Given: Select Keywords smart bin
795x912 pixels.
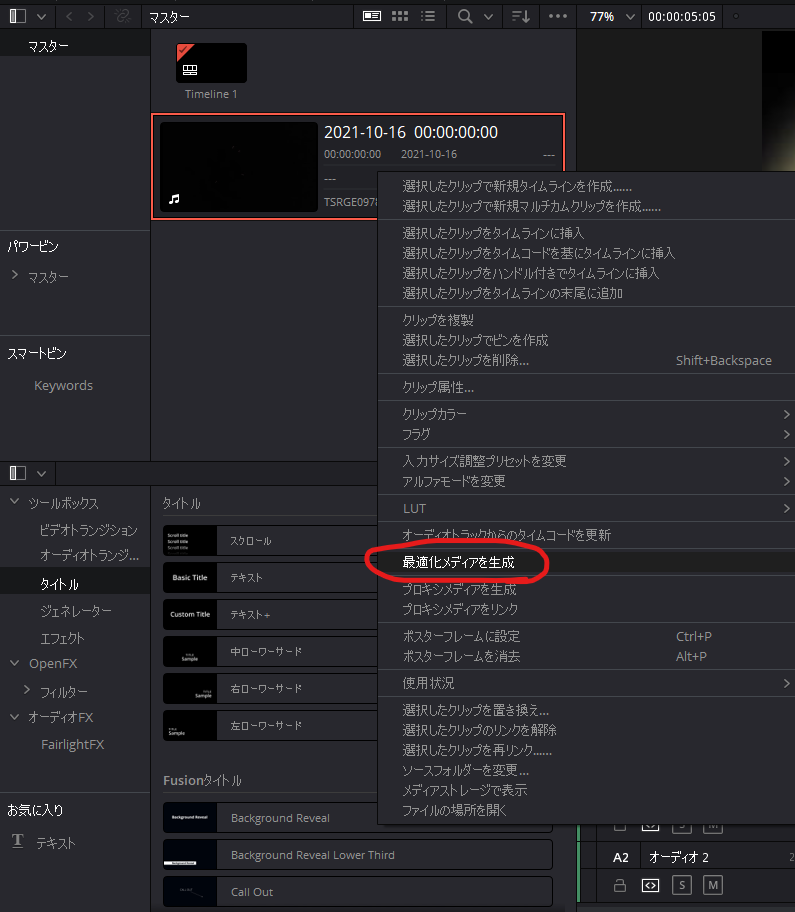Looking at the screenshot, I should pos(63,386).
